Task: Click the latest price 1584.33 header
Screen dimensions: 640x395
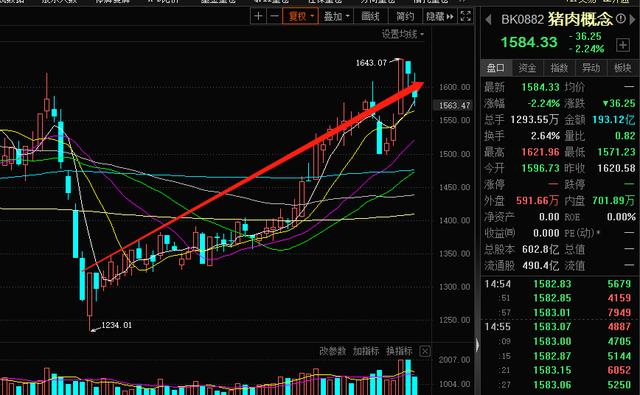Action: coord(529,42)
